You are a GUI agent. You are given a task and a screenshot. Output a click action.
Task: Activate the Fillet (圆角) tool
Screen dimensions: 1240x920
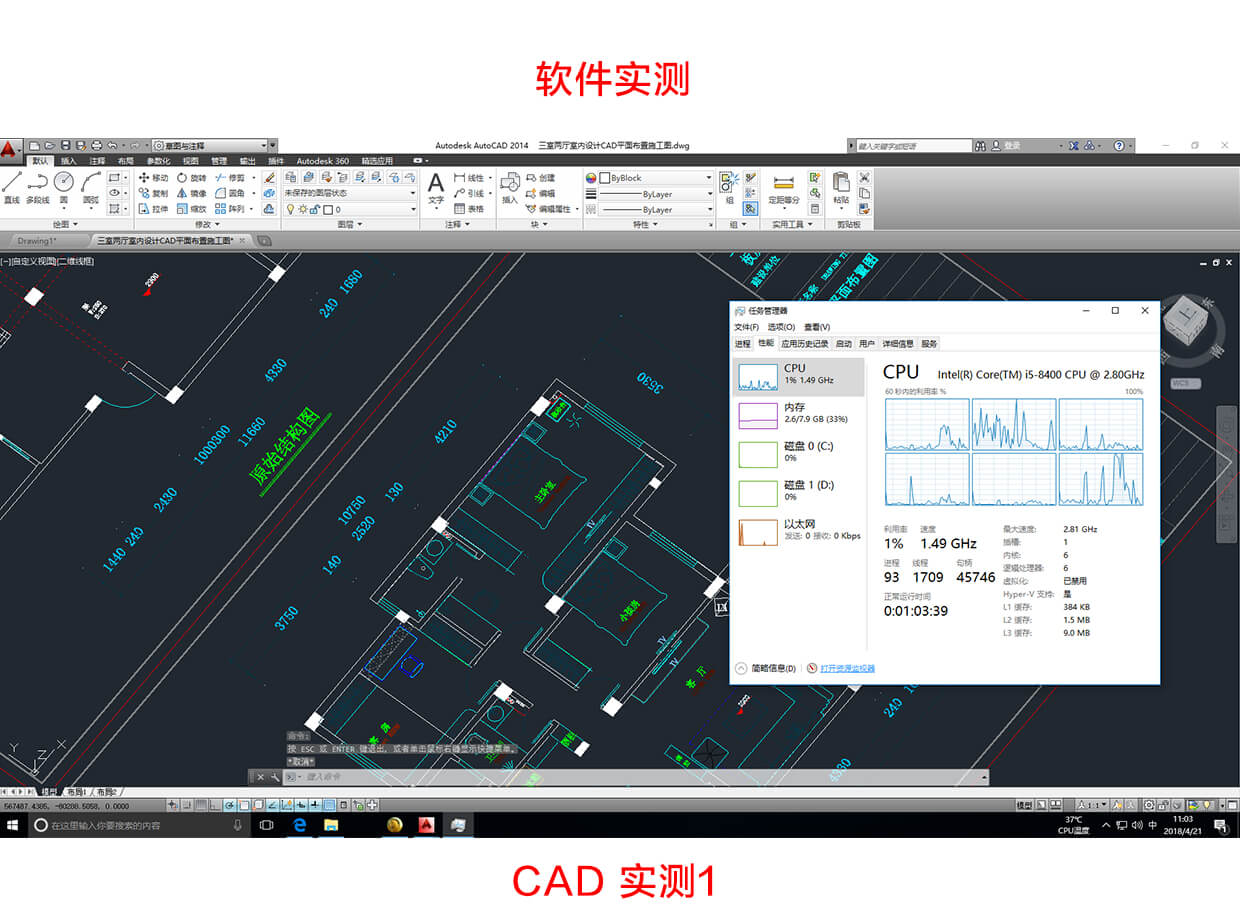[230, 193]
